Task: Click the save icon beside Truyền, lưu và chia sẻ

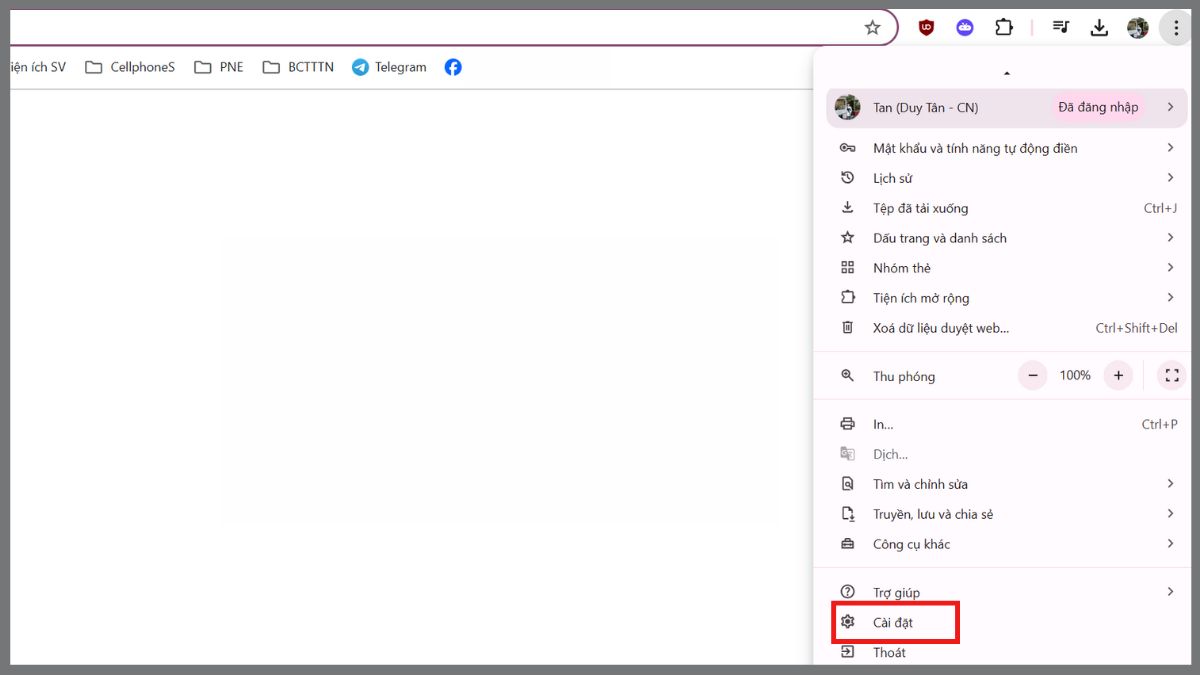Action: click(847, 514)
